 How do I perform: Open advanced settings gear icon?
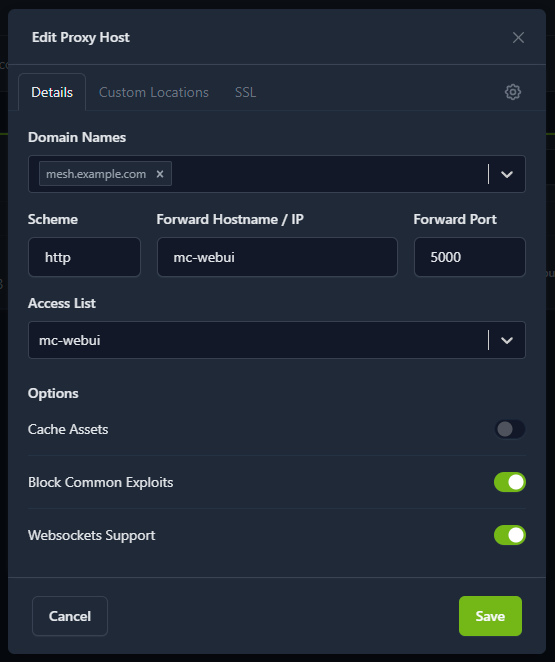[513, 92]
